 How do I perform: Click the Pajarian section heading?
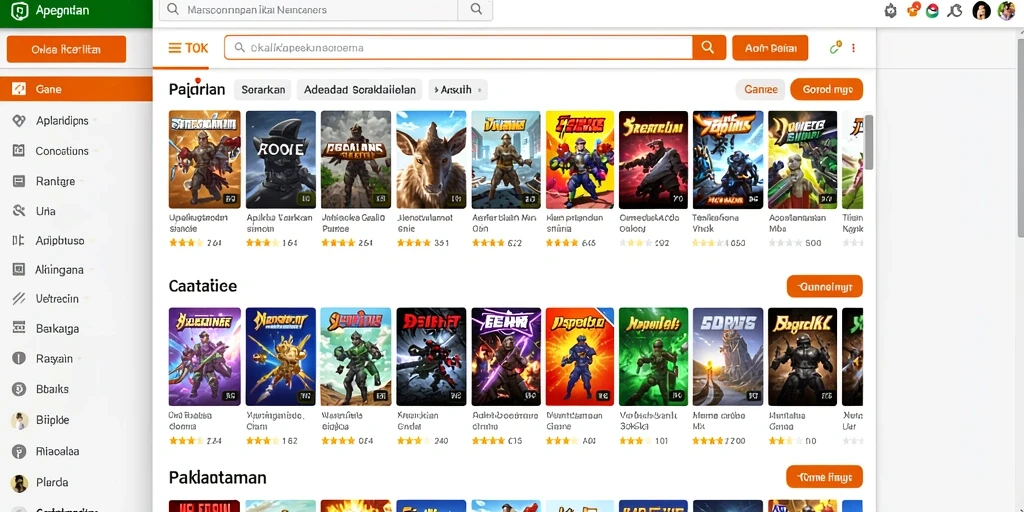tap(197, 89)
